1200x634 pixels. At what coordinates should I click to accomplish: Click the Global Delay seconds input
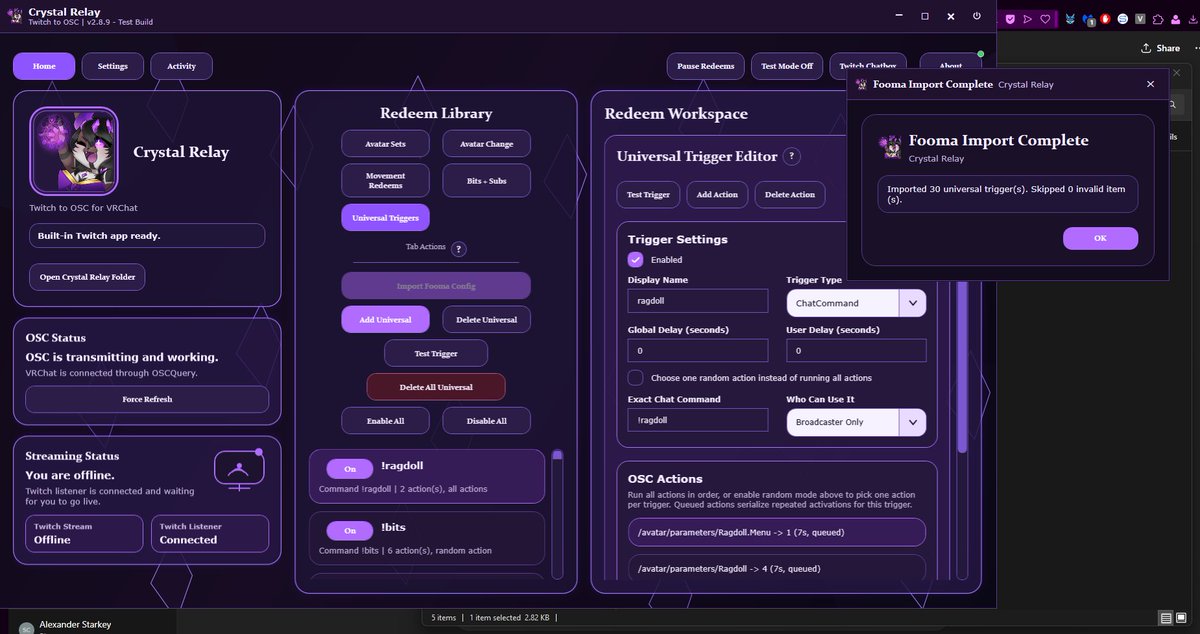pyautogui.click(x=698, y=351)
